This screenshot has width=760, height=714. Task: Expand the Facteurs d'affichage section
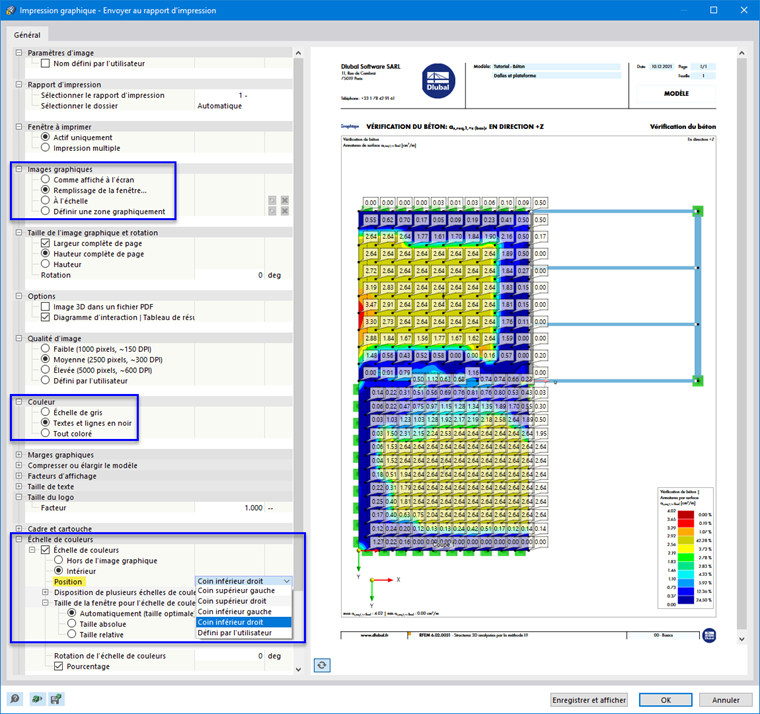[x=18, y=476]
